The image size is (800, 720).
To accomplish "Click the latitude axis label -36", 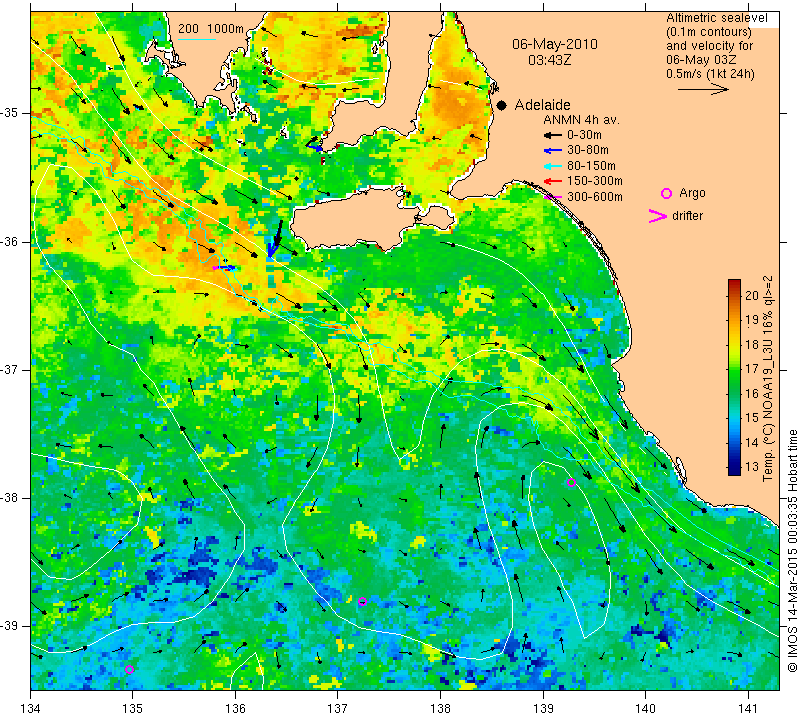I will tap(11, 242).
